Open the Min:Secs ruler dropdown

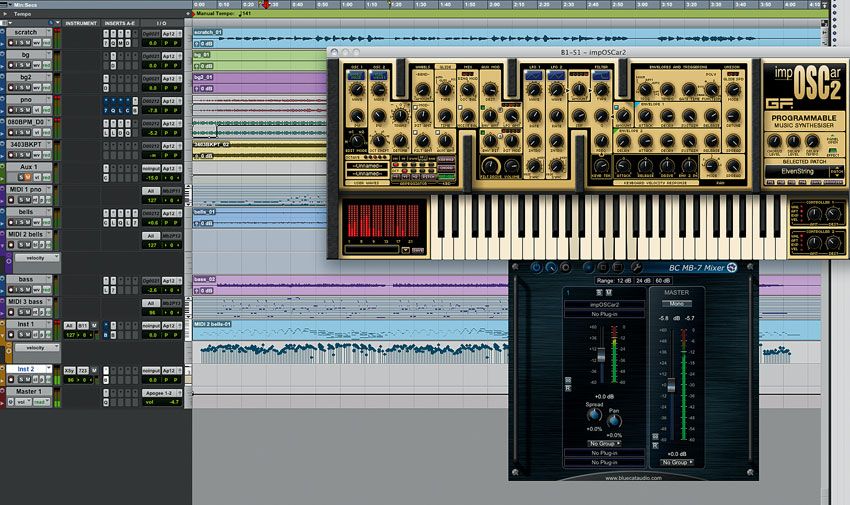10,4
